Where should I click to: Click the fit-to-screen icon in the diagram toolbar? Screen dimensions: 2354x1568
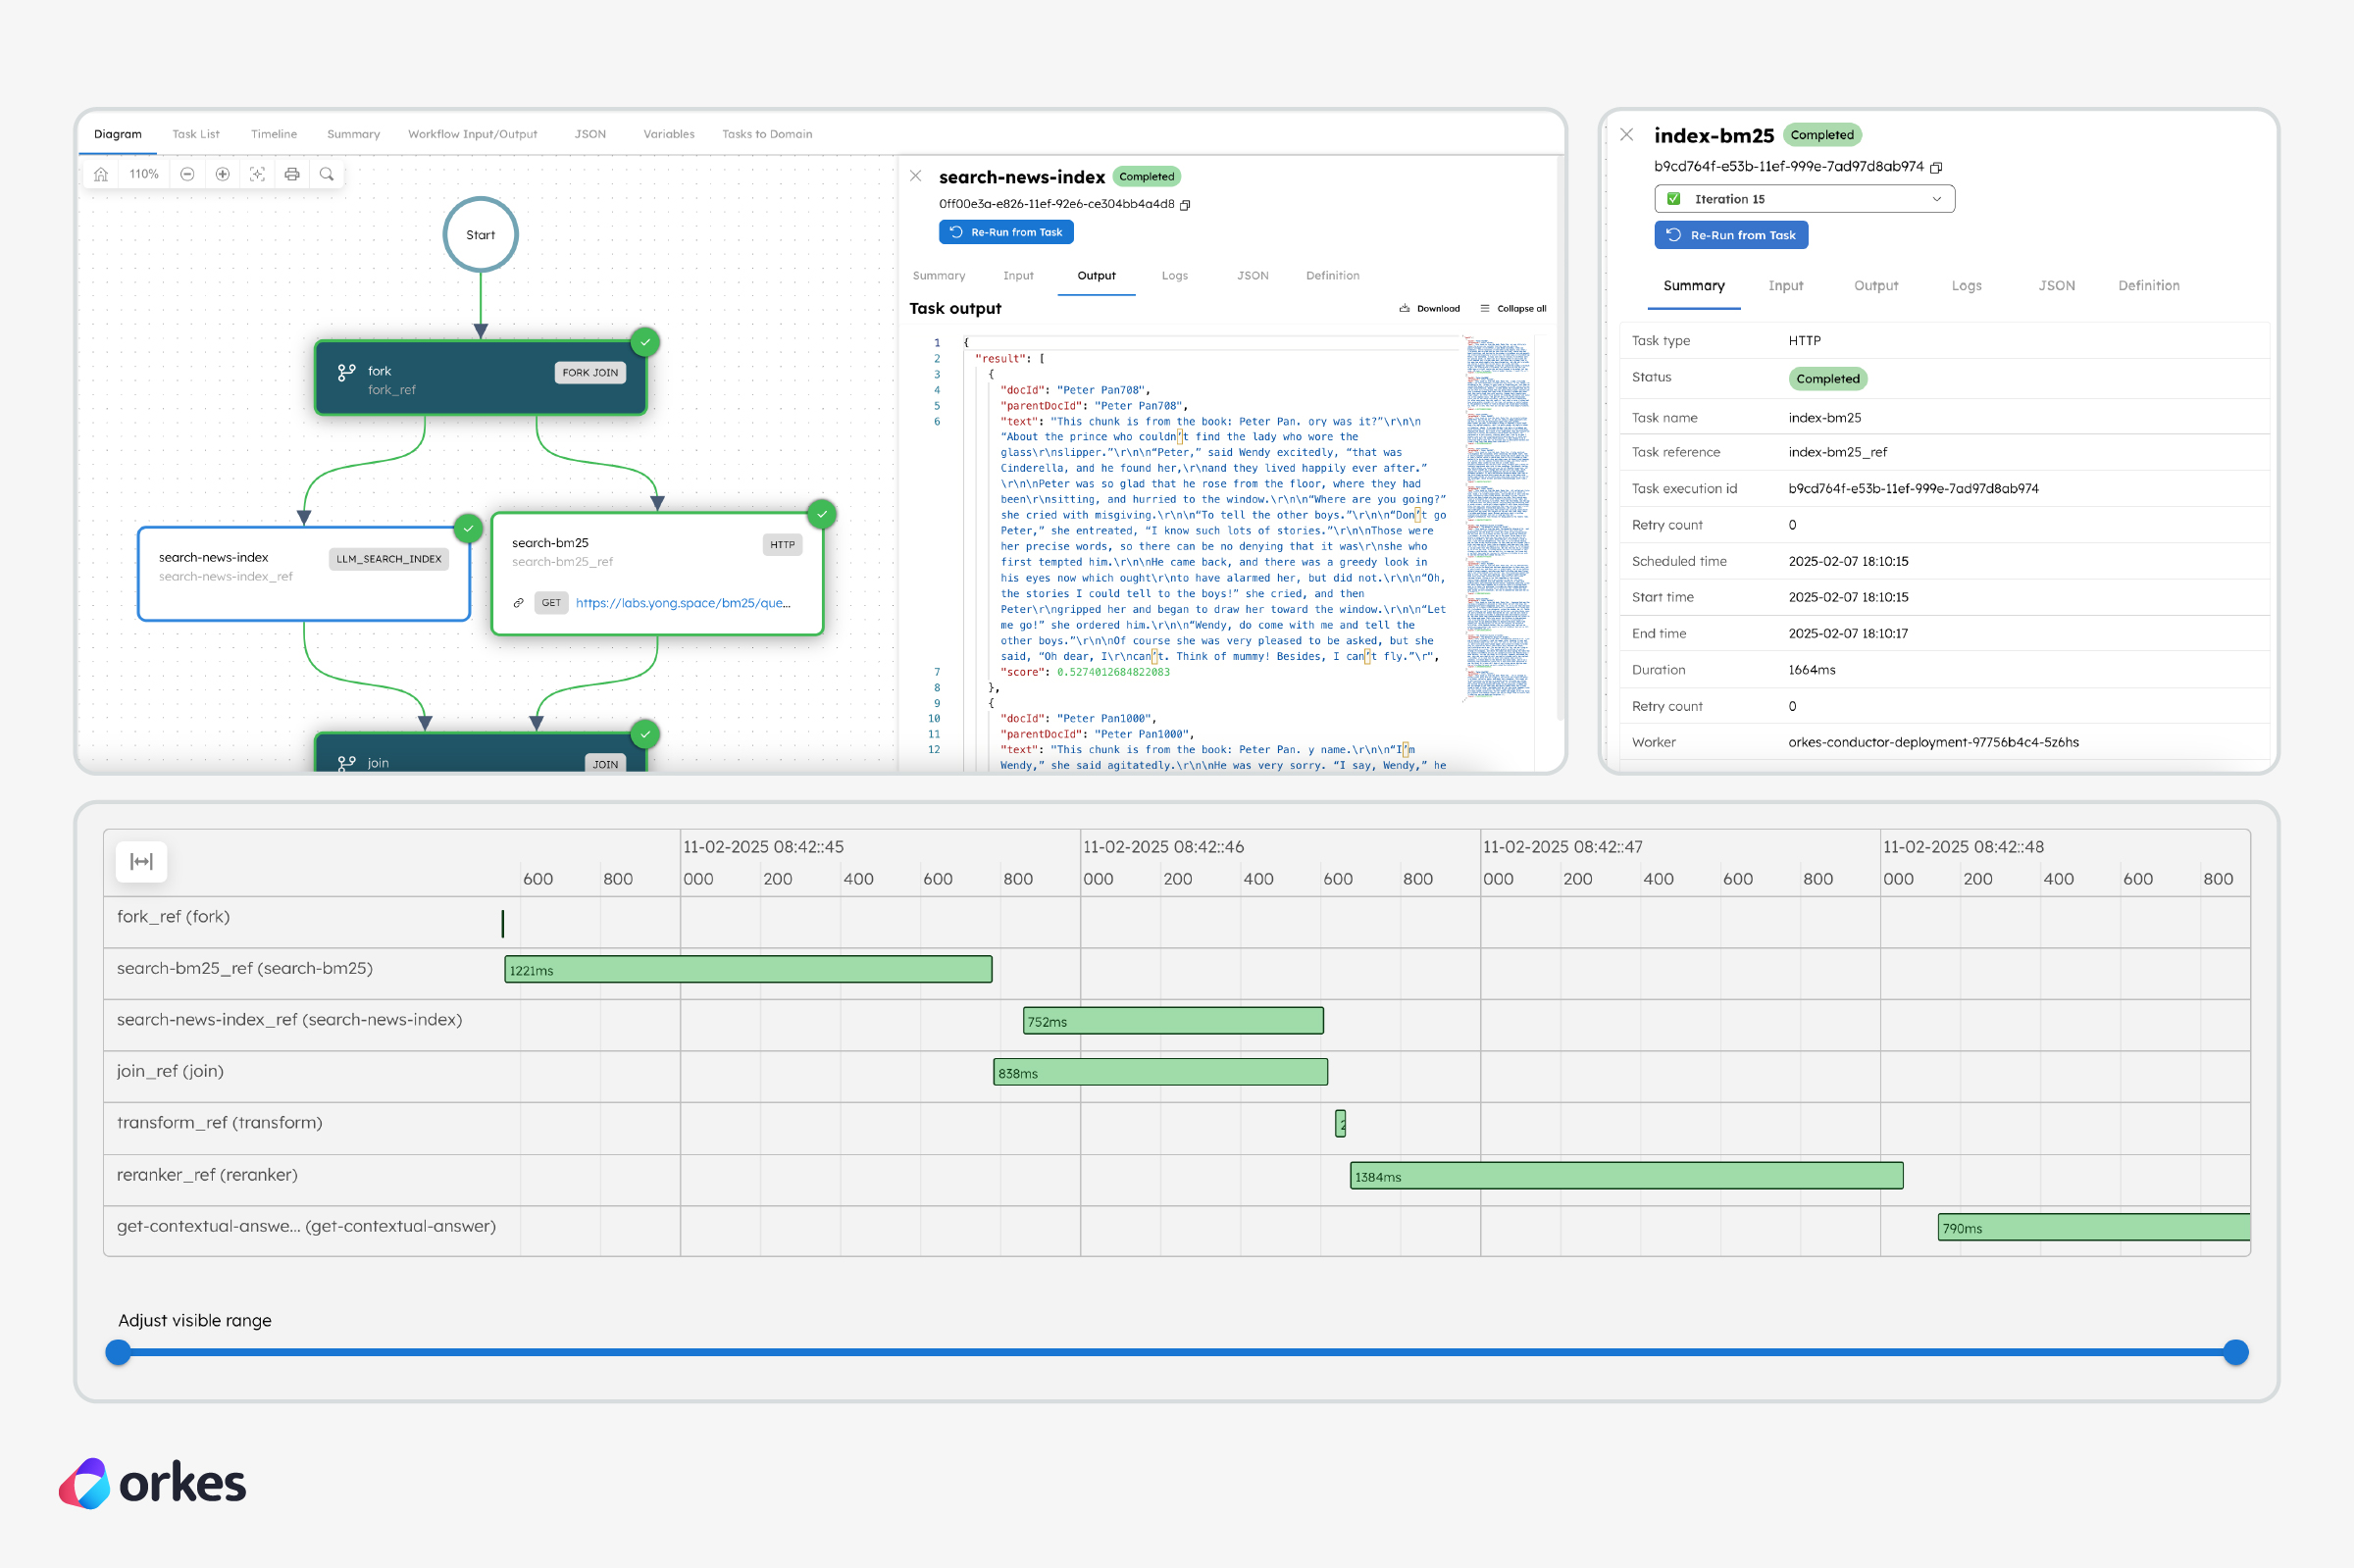tap(258, 173)
